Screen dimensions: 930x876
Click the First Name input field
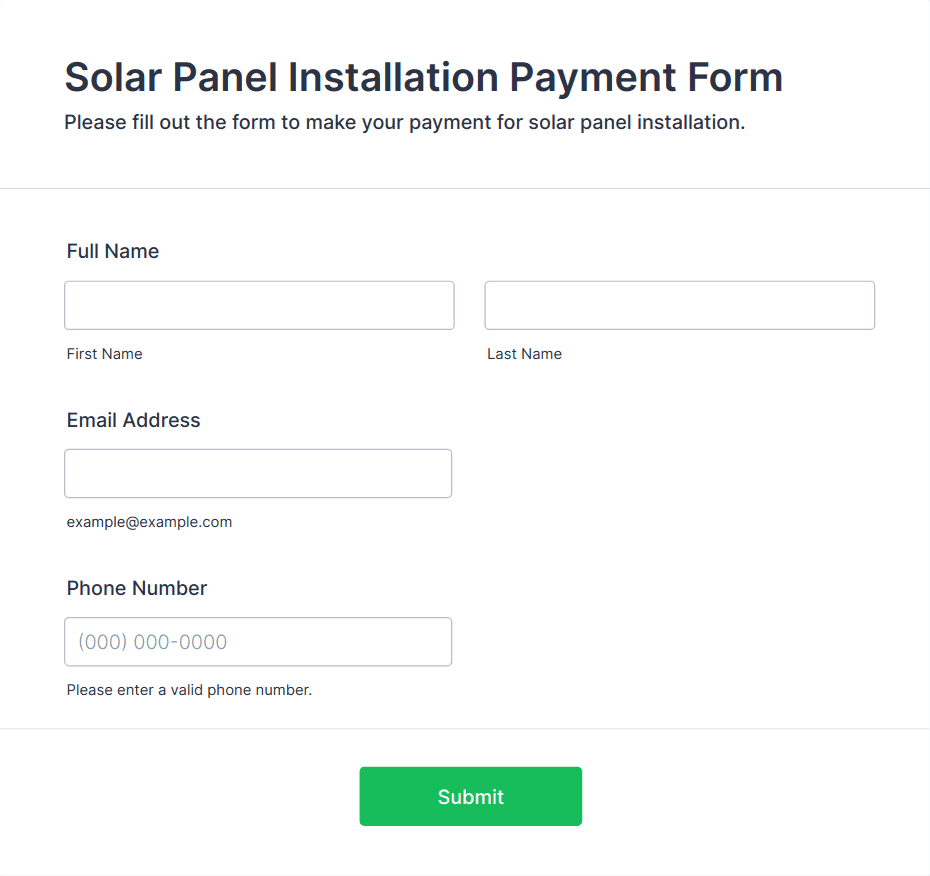(x=259, y=305)
